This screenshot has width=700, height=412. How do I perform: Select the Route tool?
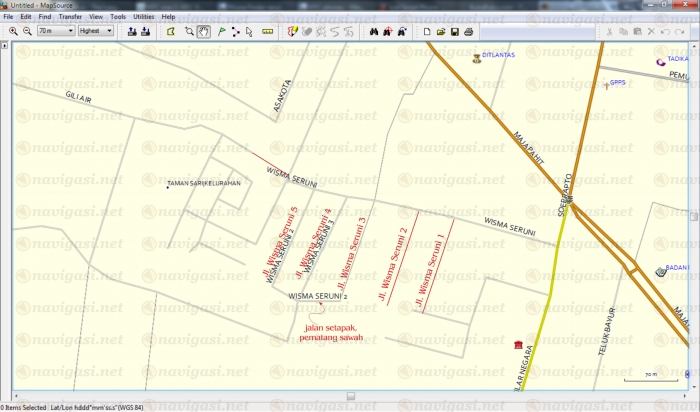point(236,31)
